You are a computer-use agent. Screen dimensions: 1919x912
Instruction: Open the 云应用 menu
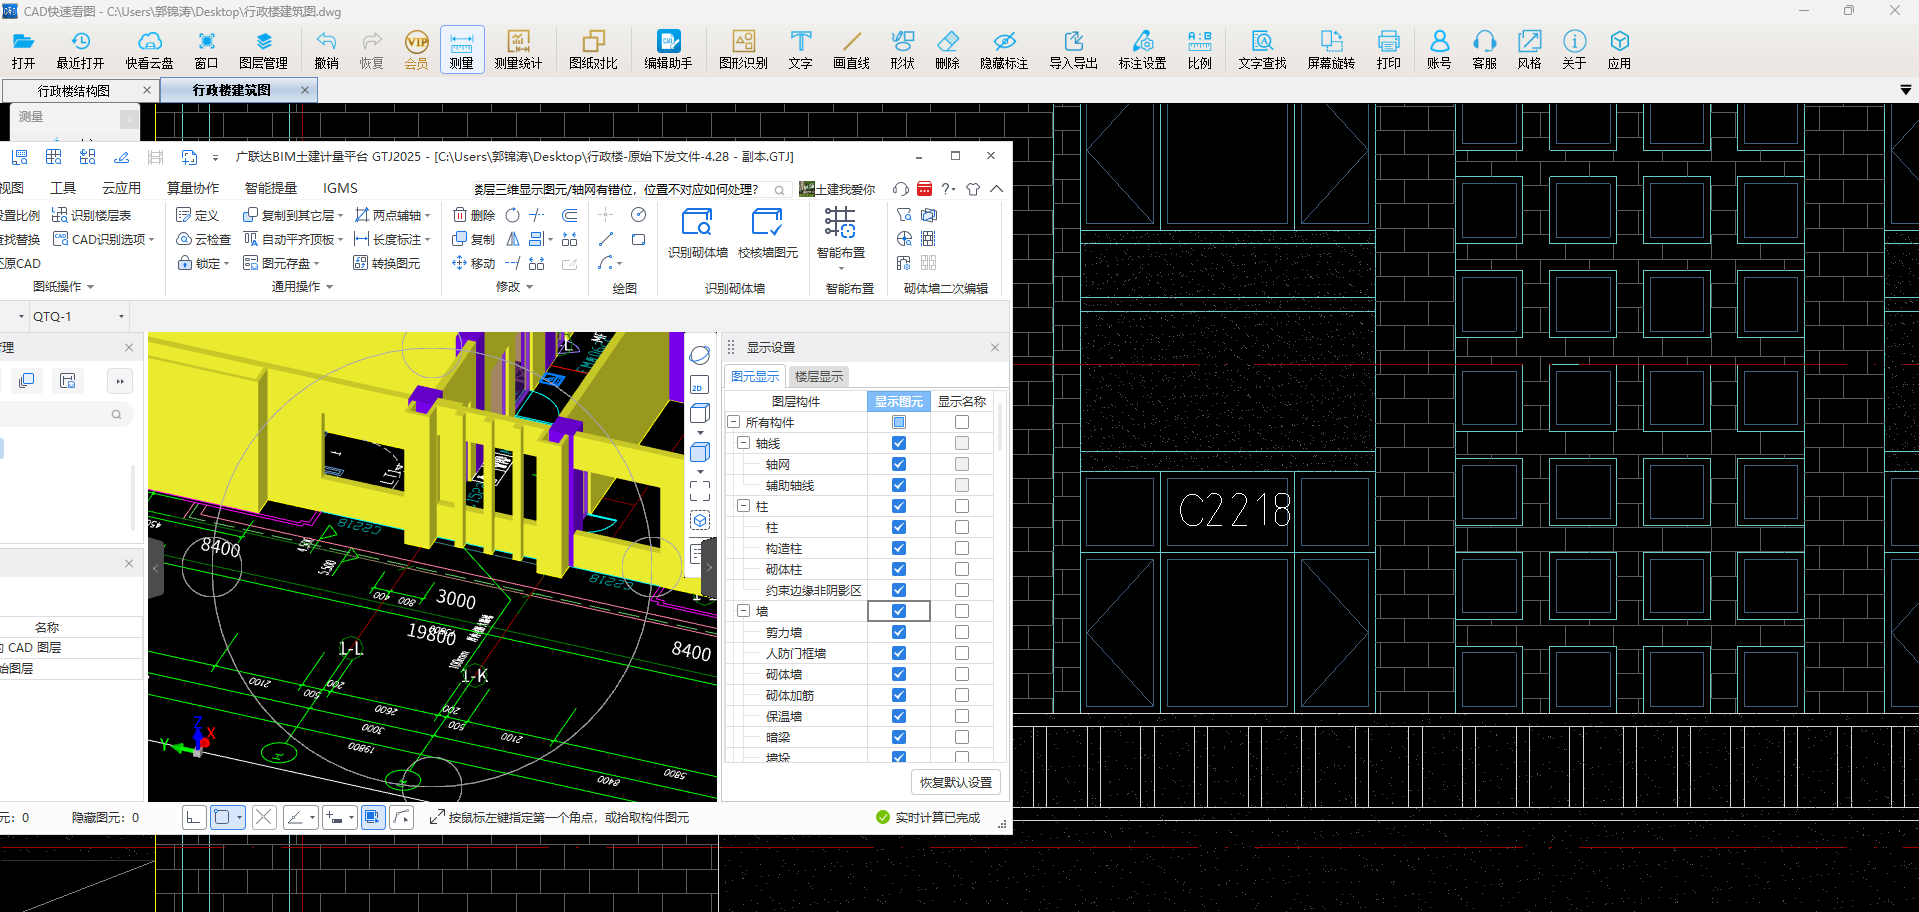(121, 188)
